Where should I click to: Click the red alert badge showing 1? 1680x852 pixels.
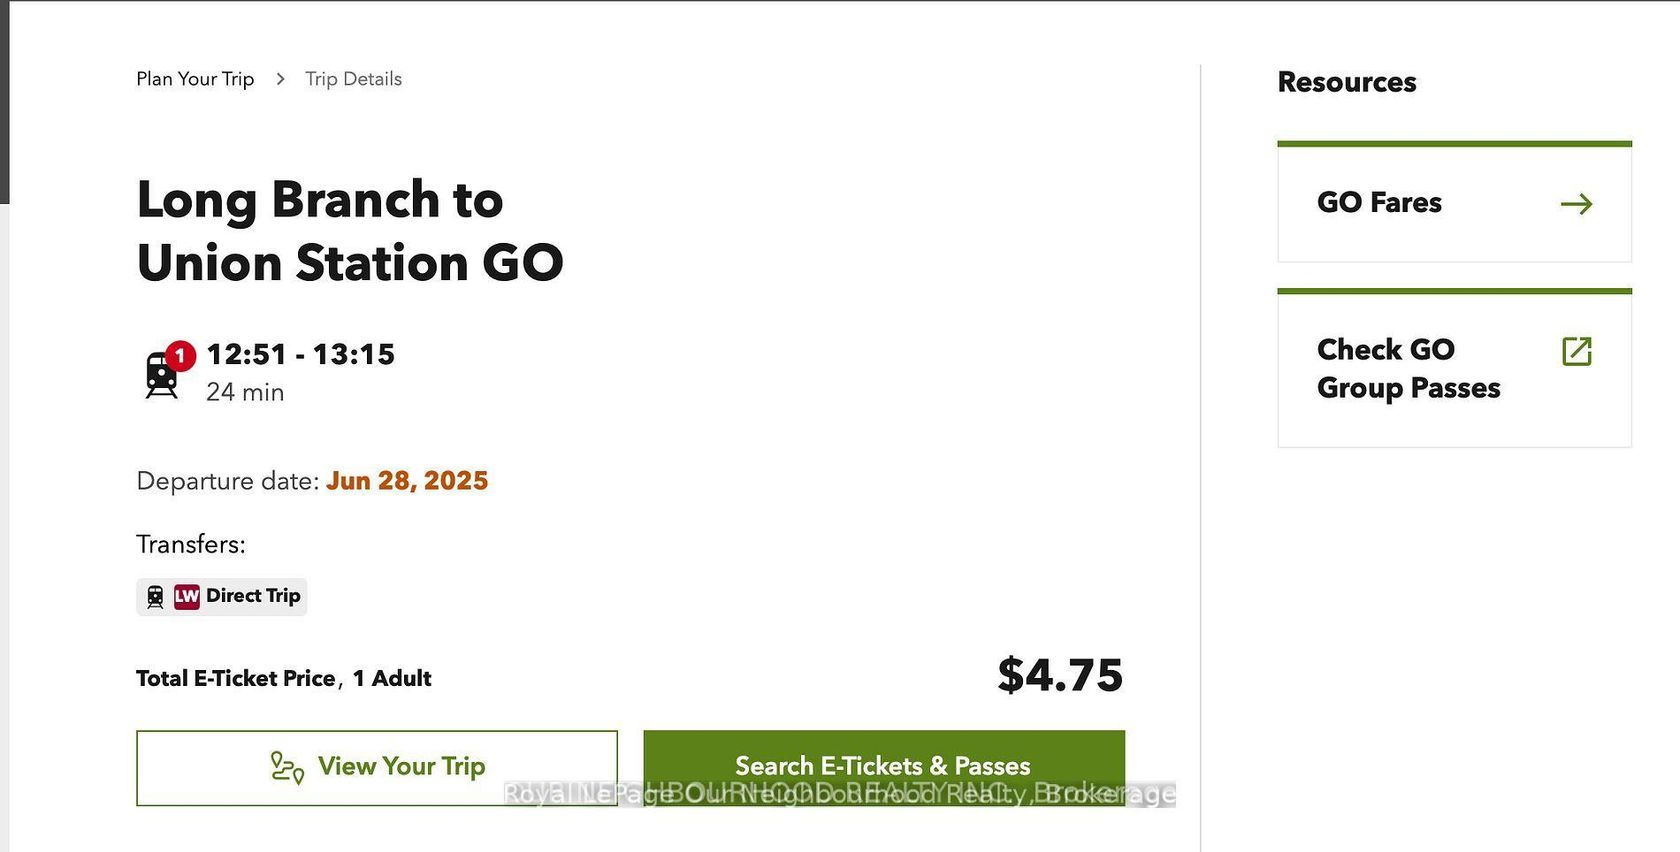click(180, 355)
